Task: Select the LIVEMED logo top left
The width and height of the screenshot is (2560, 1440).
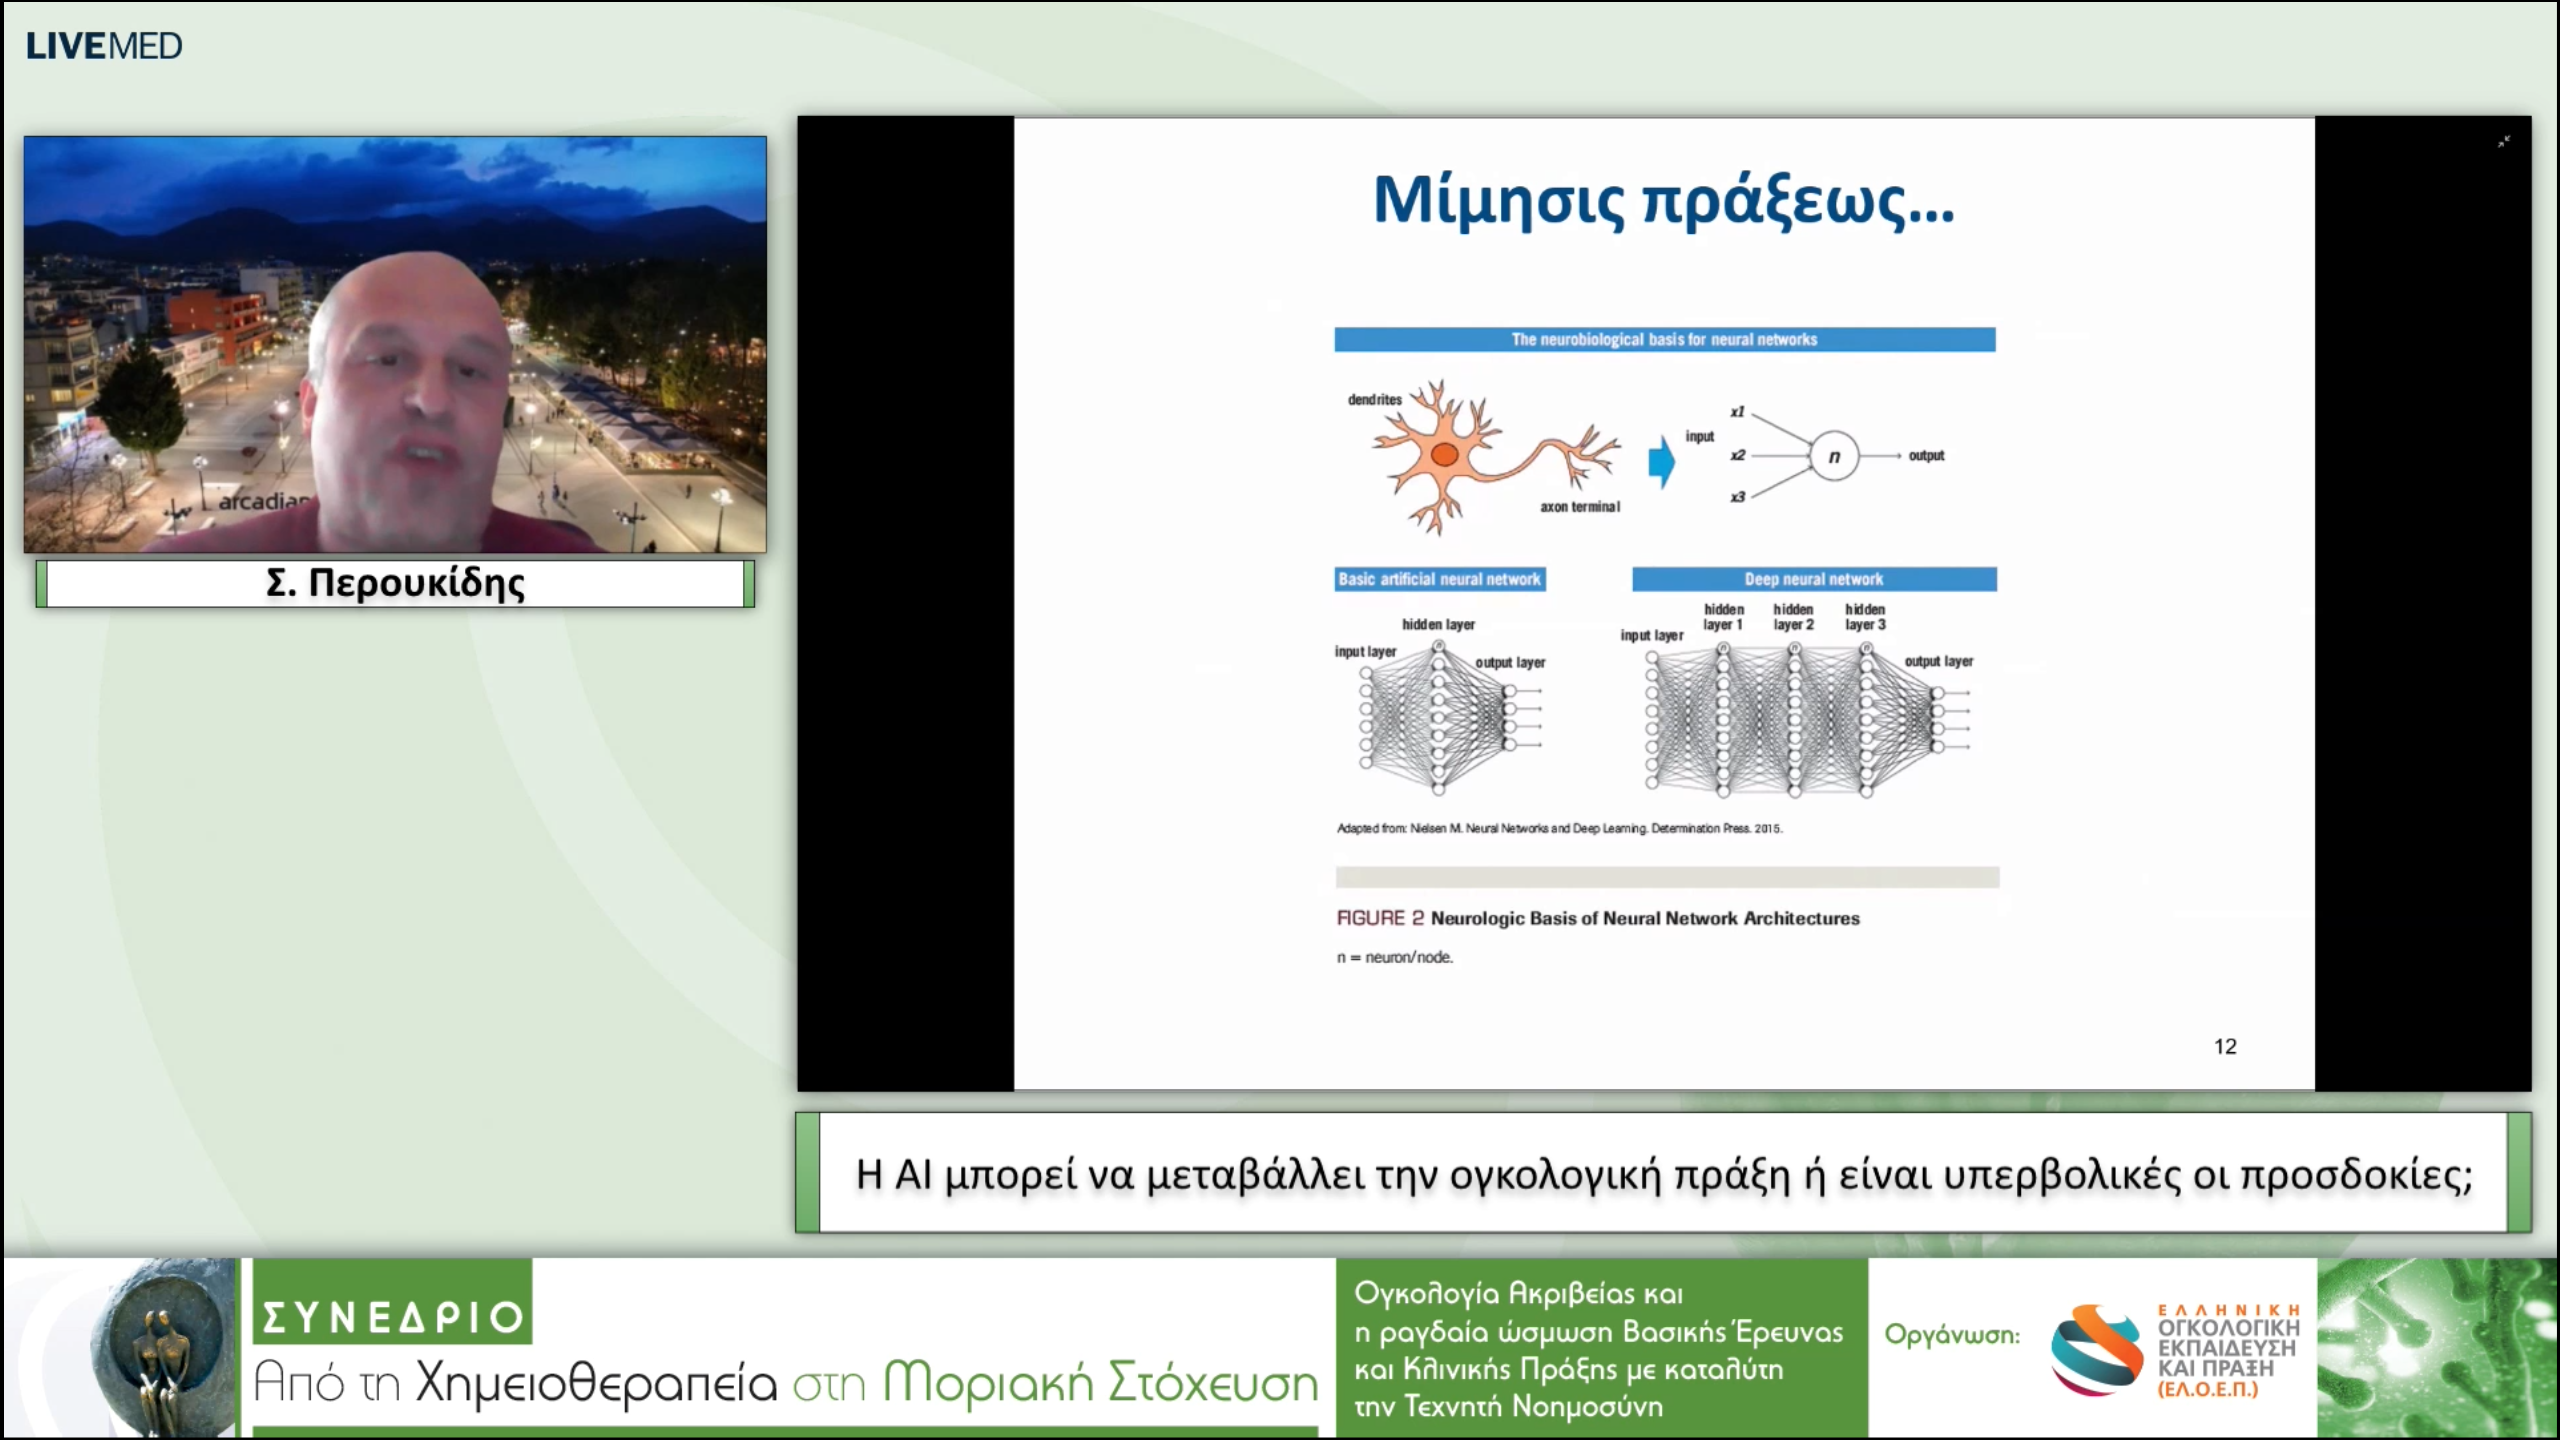Action: (x=105, y=43)
